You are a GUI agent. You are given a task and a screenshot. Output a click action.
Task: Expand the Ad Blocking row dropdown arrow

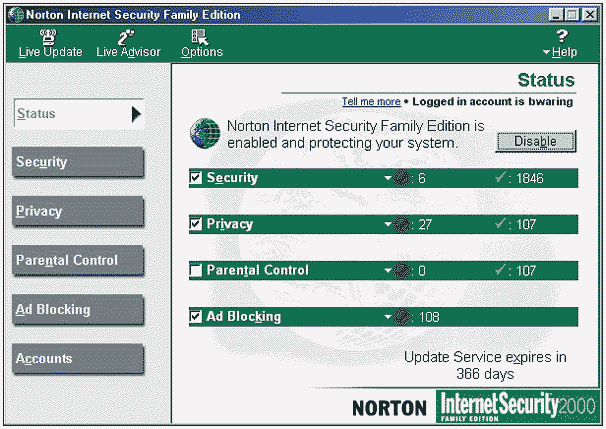388,317
